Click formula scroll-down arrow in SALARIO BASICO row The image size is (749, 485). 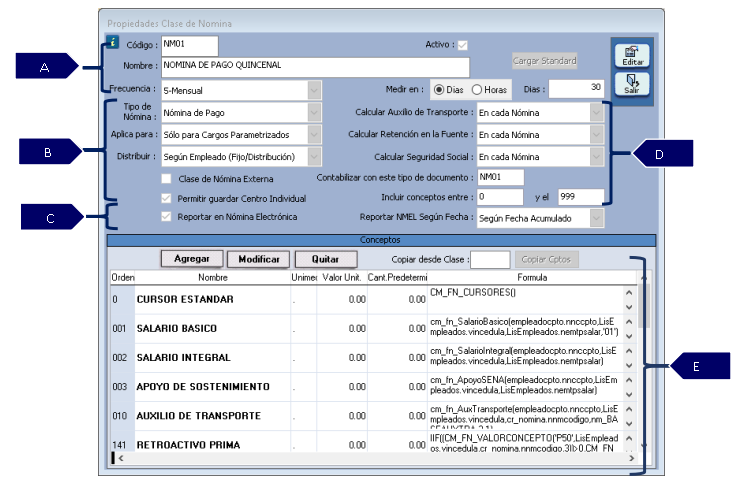click(x=629, y=336)
